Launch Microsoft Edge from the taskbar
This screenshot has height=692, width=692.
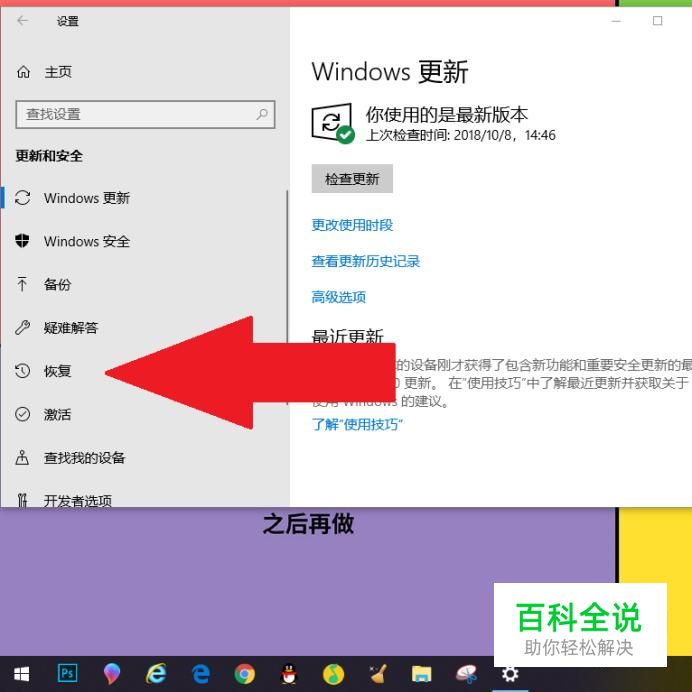[x=200, y=674]
